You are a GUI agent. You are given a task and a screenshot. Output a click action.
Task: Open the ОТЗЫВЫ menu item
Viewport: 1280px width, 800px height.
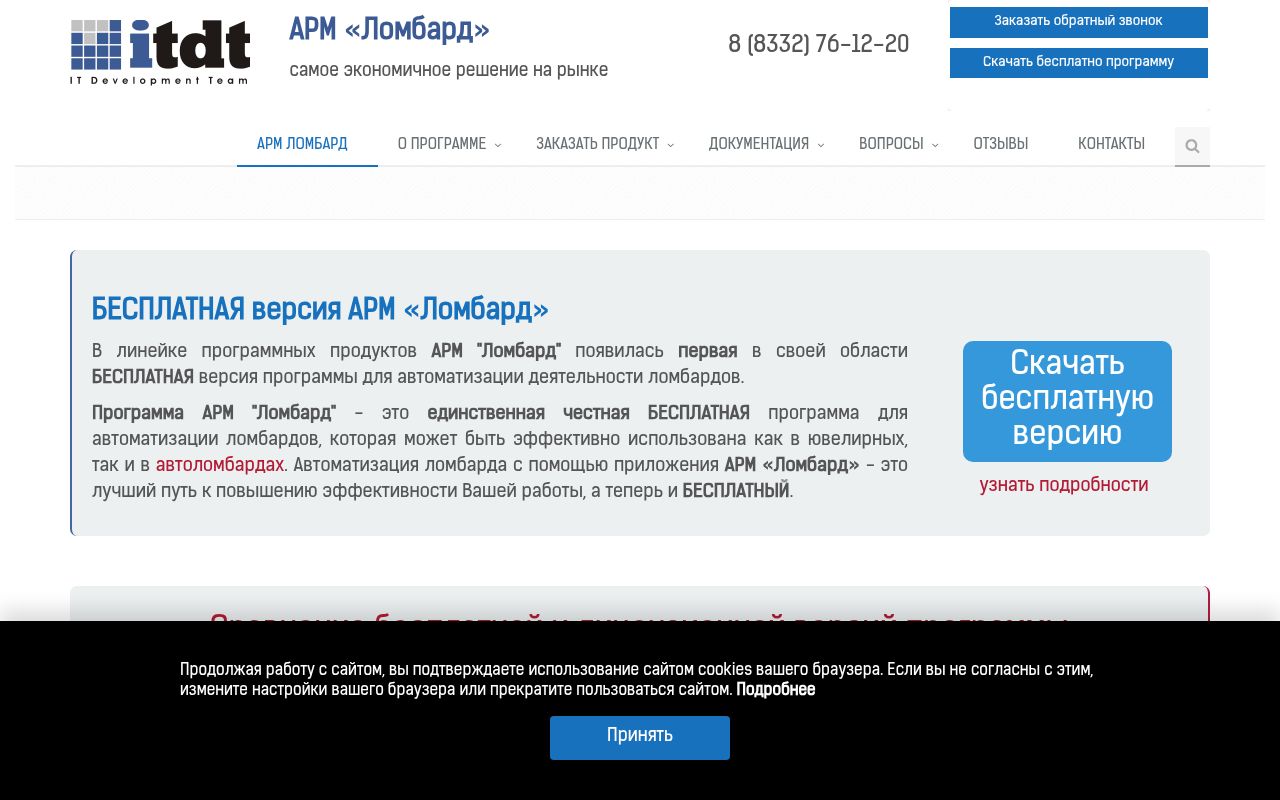pyautogui.click(x=1000, y=144)
